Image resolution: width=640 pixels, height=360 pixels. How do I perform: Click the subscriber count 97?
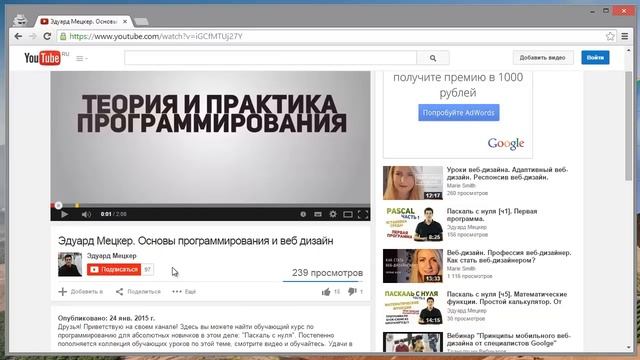click(x=147, y=269)
